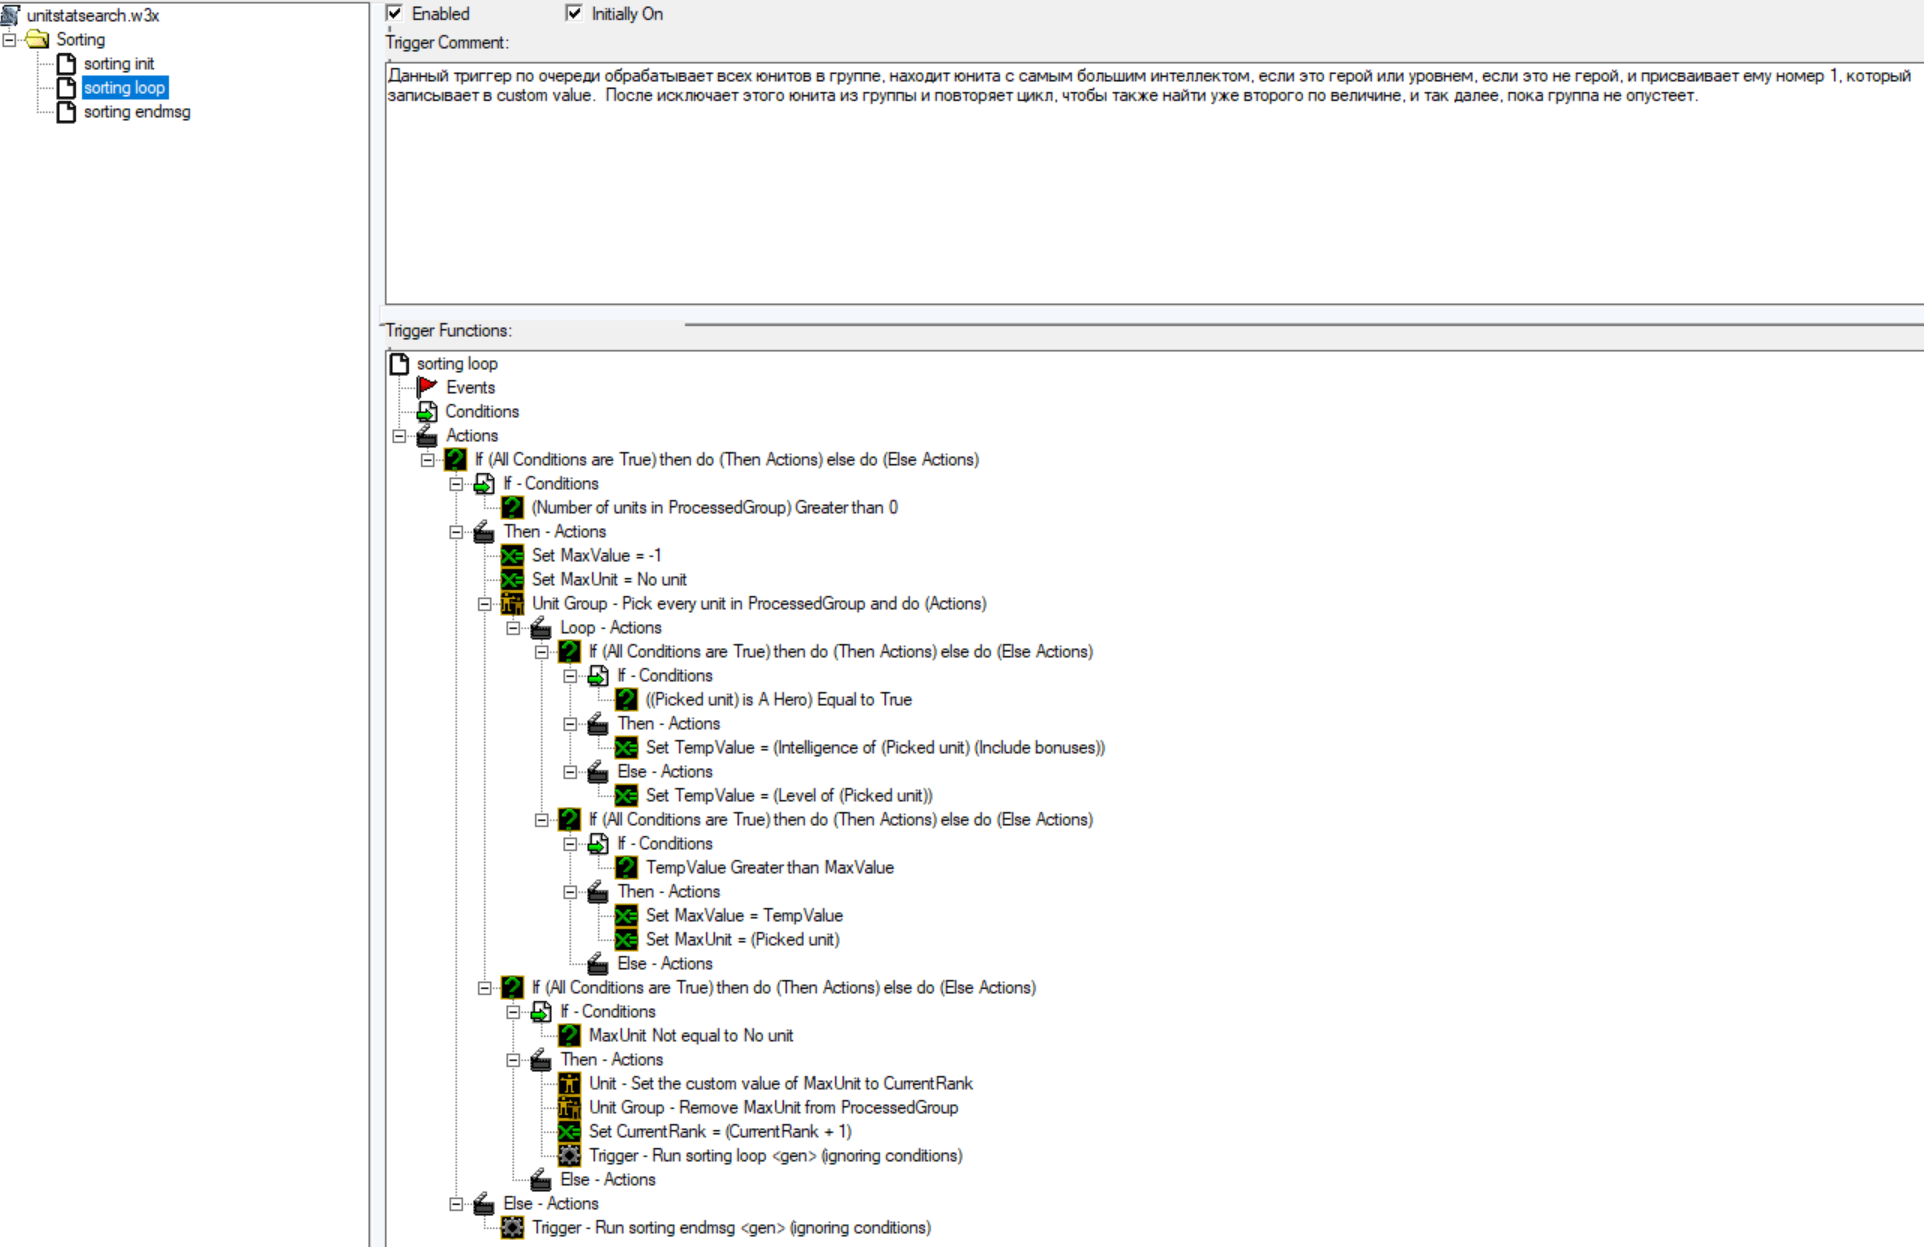
Task: Select 'Remove MaxUnit from ProcessedGroup' action
Action: [772, 1107]
